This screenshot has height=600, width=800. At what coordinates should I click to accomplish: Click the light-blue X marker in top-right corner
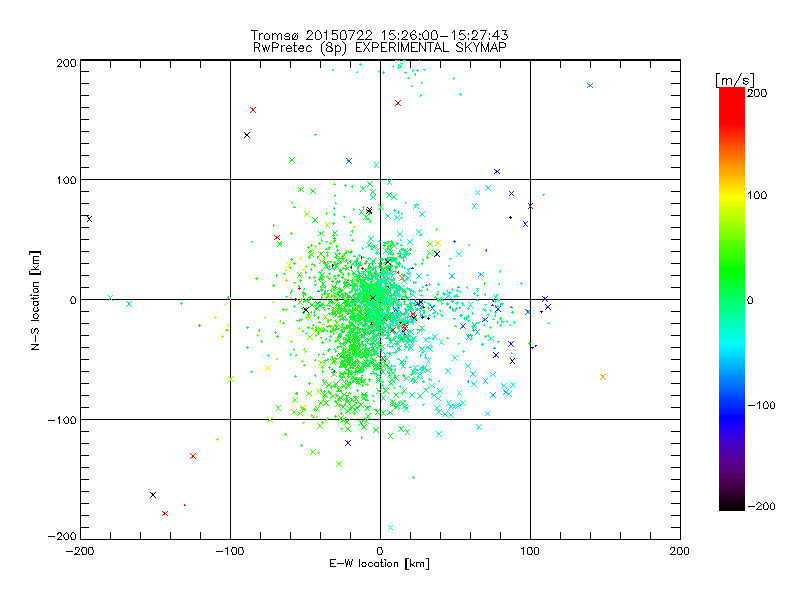tap(590, 86)
